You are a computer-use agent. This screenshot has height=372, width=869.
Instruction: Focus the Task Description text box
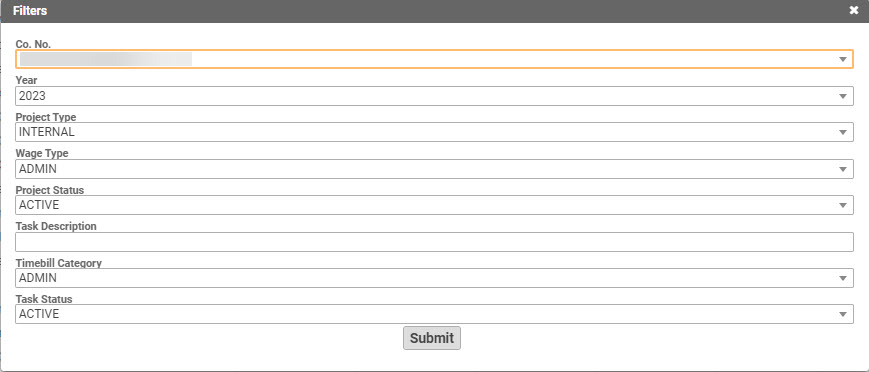(434, 242)
